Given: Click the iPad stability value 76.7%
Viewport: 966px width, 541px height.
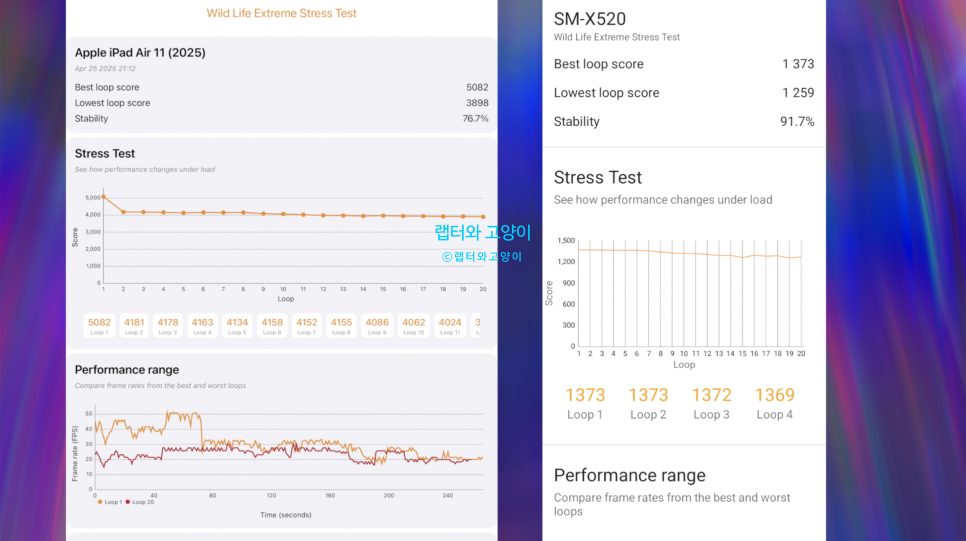Looking at the screenshot, I should point(475,118).
